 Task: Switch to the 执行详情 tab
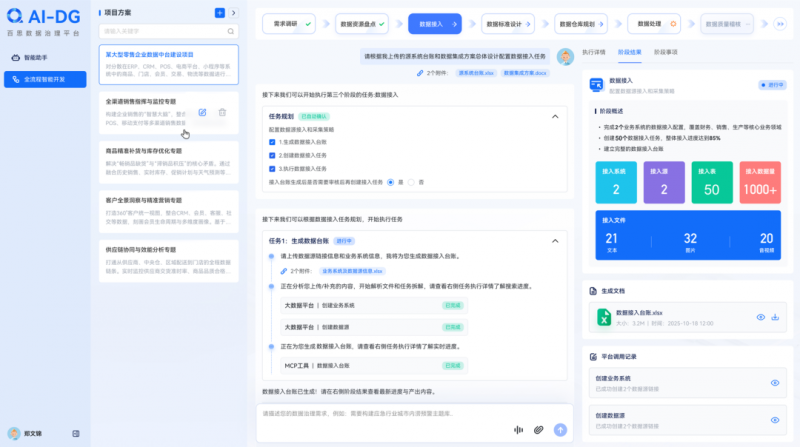click(x=594, y=52)
